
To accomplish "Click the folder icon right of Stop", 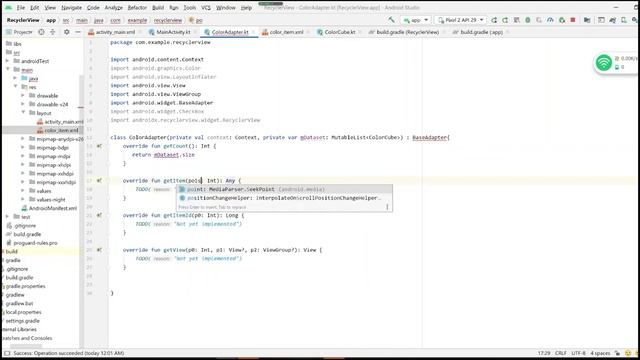I will (x=587, y=20).
